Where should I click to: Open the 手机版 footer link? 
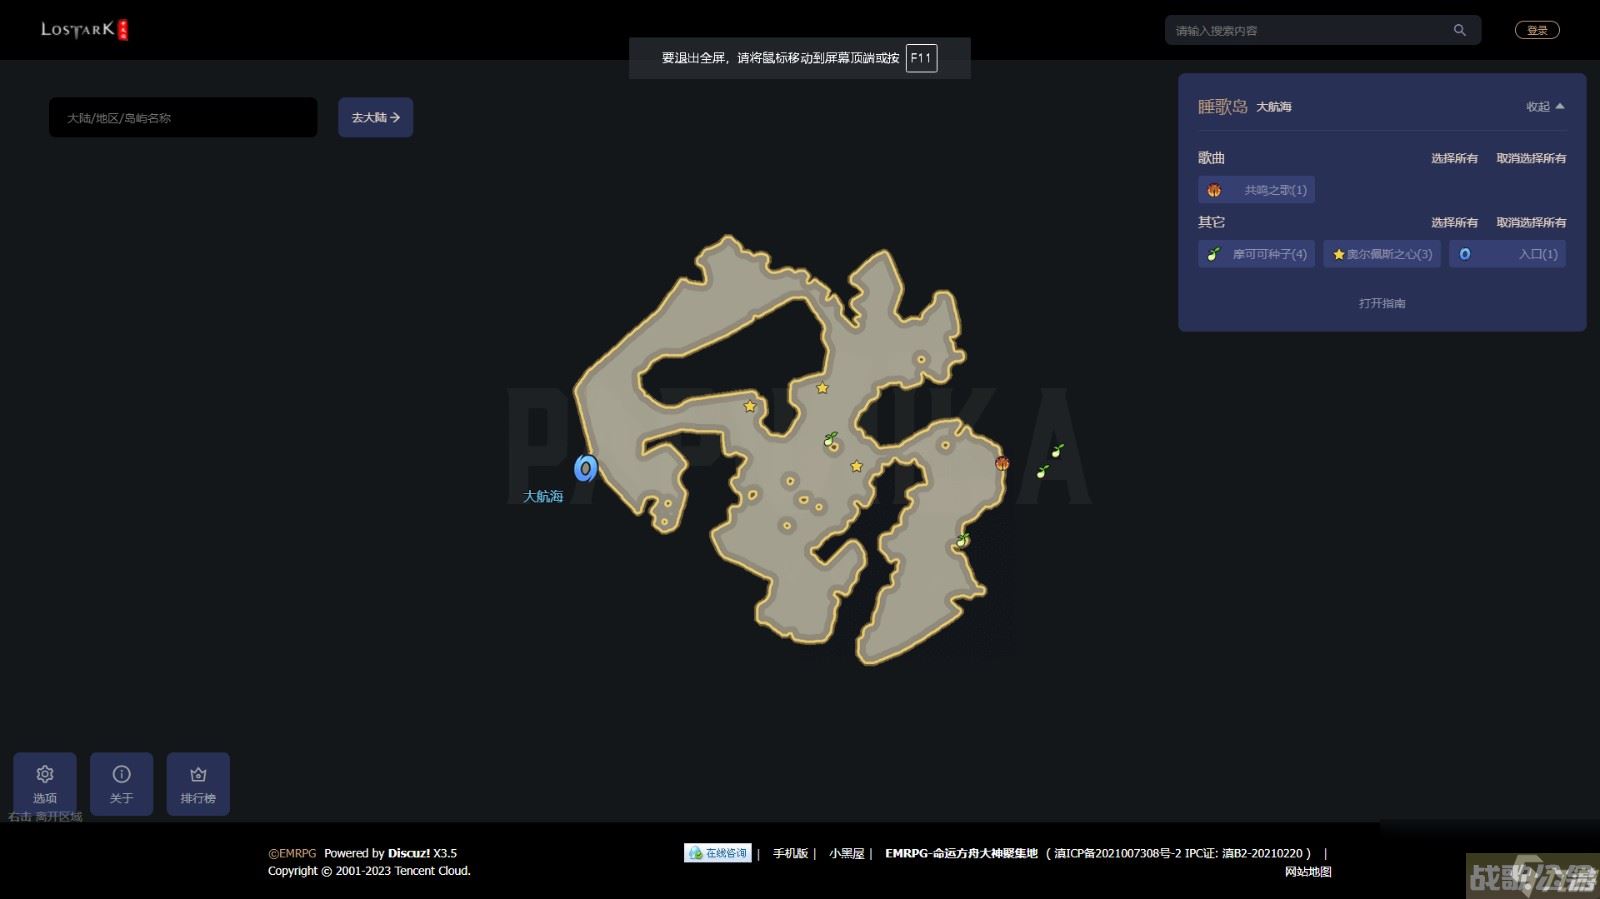pos(790,853)
